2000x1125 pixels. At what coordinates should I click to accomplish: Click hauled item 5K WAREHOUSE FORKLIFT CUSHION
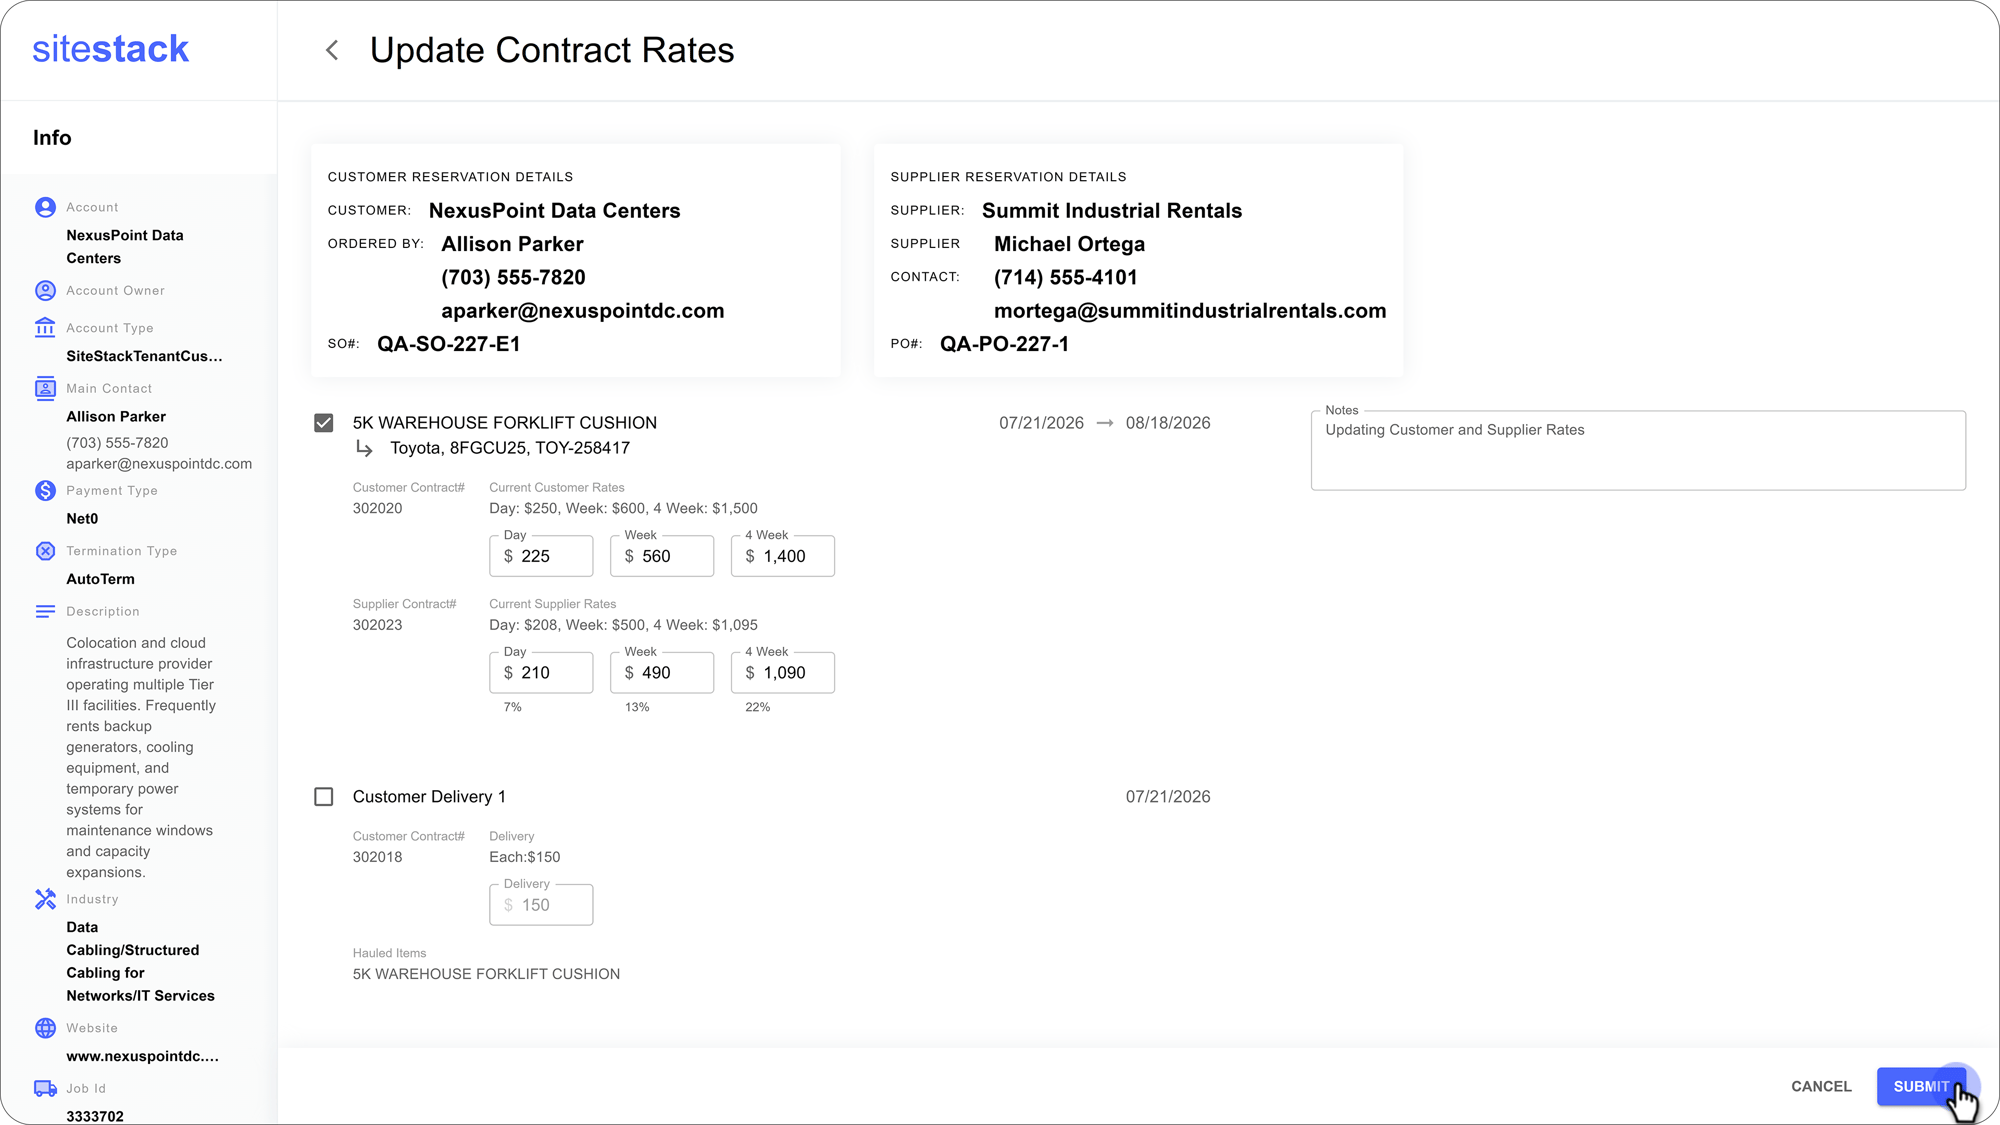(486, 974)
